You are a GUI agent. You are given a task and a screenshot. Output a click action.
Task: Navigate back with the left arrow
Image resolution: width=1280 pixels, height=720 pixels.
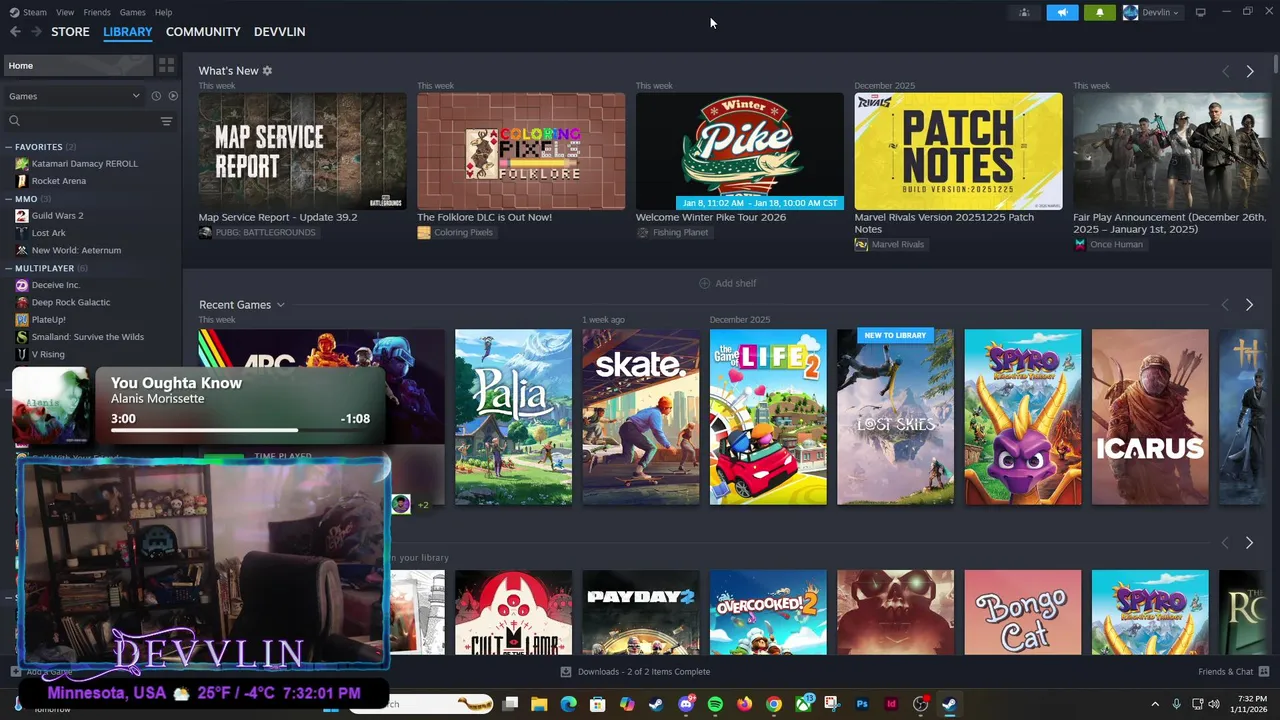coord(15,32)
